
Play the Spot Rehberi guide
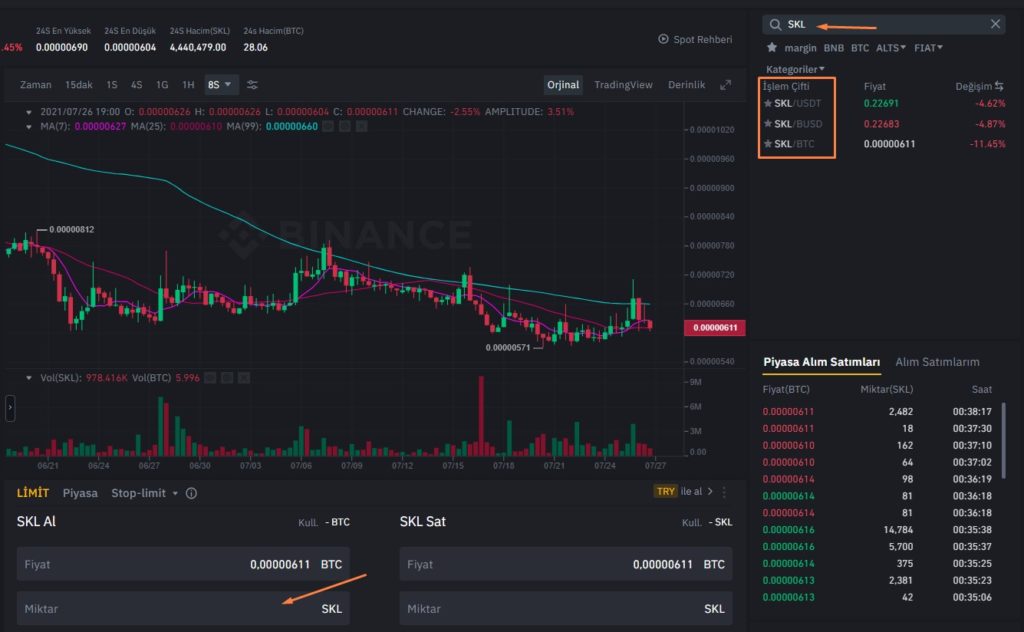(664, 39)
